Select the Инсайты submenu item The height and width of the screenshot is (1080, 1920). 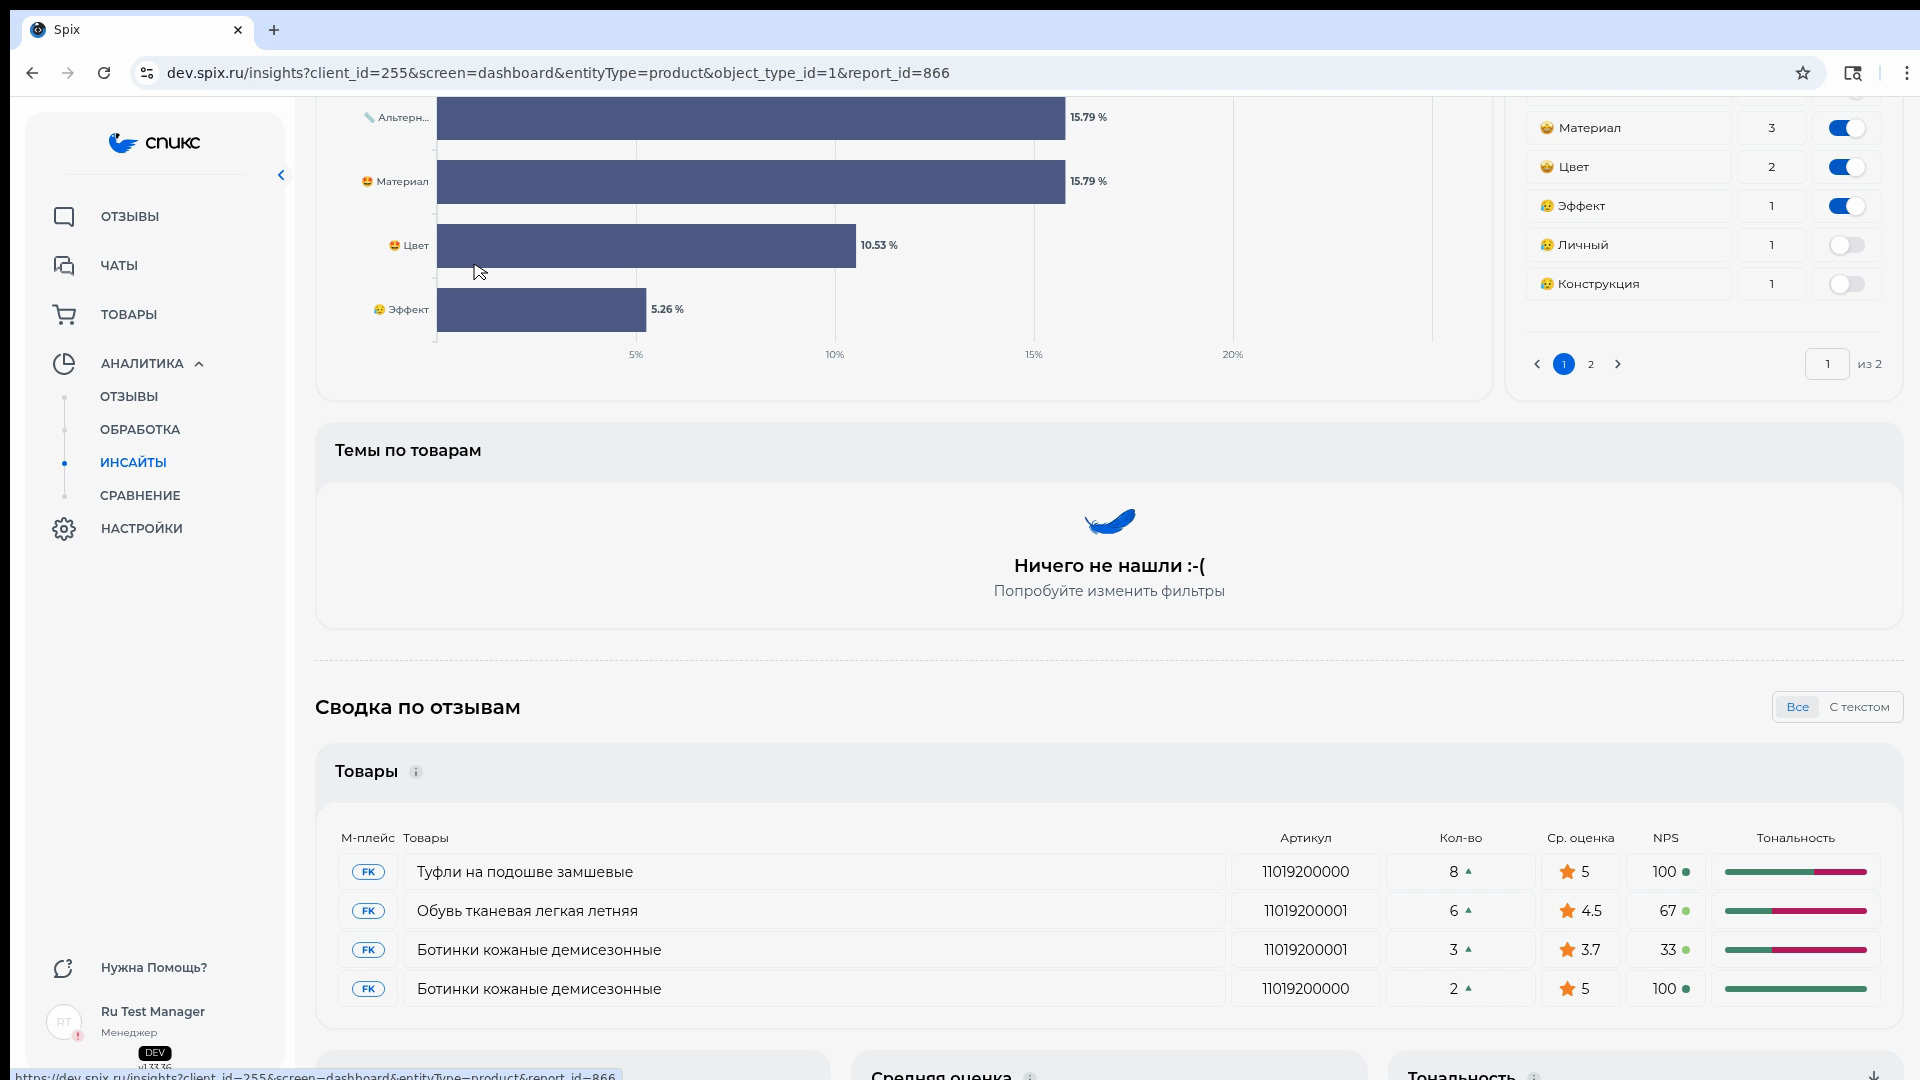[x=133, y=463]
